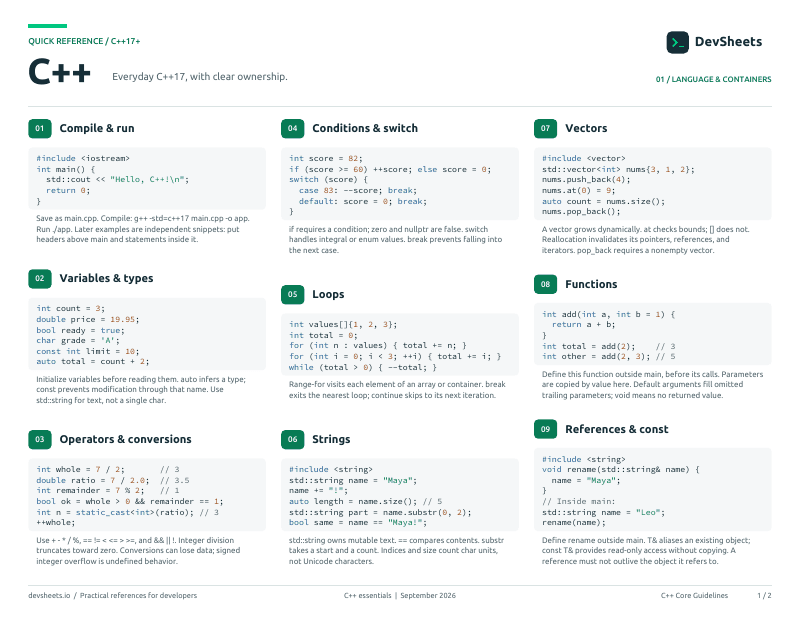Click the 'void rename(std::string& name) {' line
This screenshot has width=800, height=619.
pyautogui.click(x=621, y=469)
